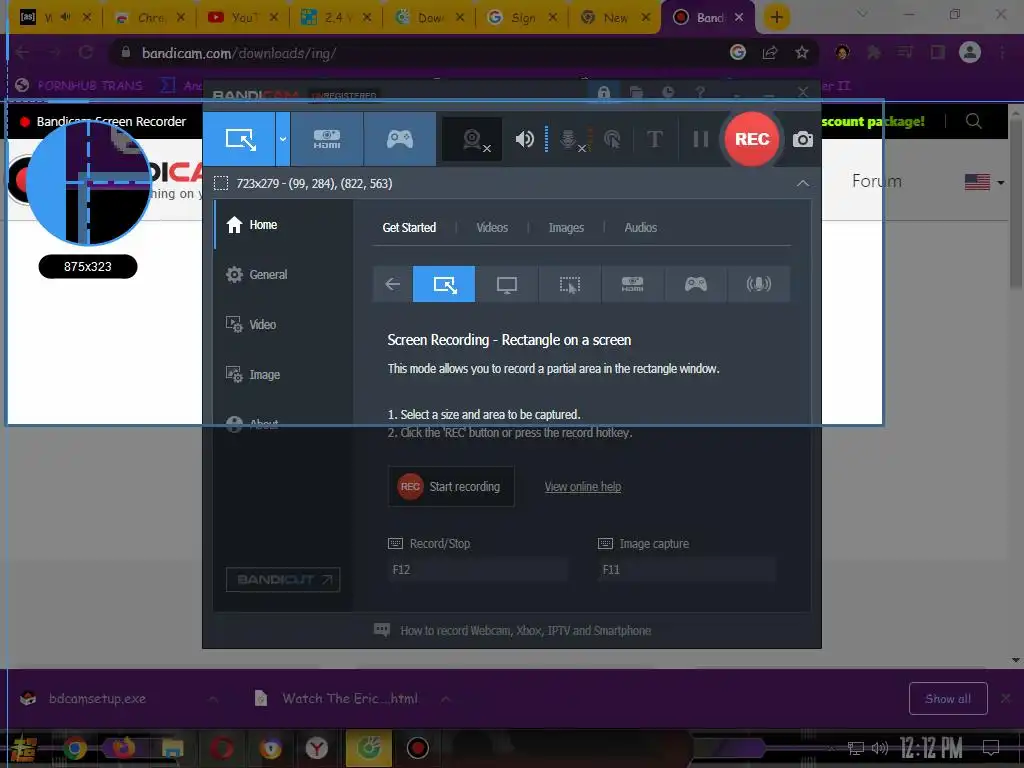This screenshot has width=1024, height=768.
Task: Open the Chrome extensions puzzle icon
Action: [x=874, y=52]
